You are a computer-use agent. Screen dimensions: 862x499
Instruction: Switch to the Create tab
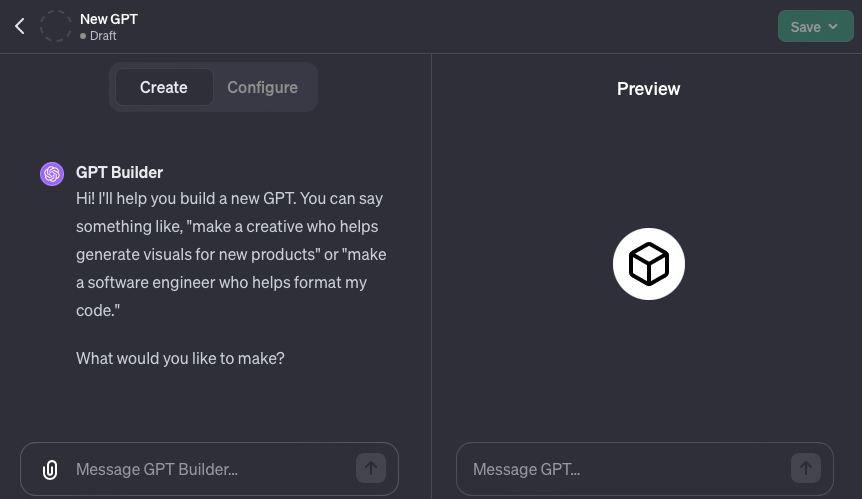pyautogui.click(x=164, y=87)
